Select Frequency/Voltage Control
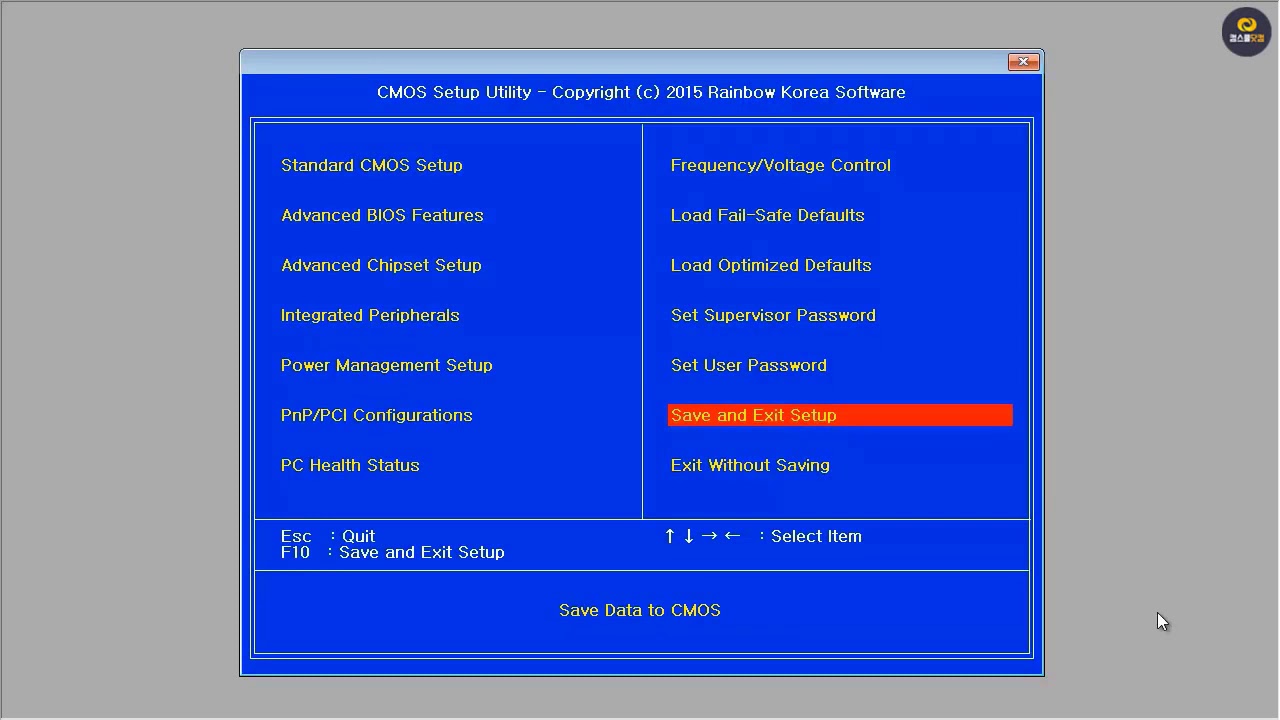Image resolution: width=1280 pixels, height=720 pixels. click(780, 165)
